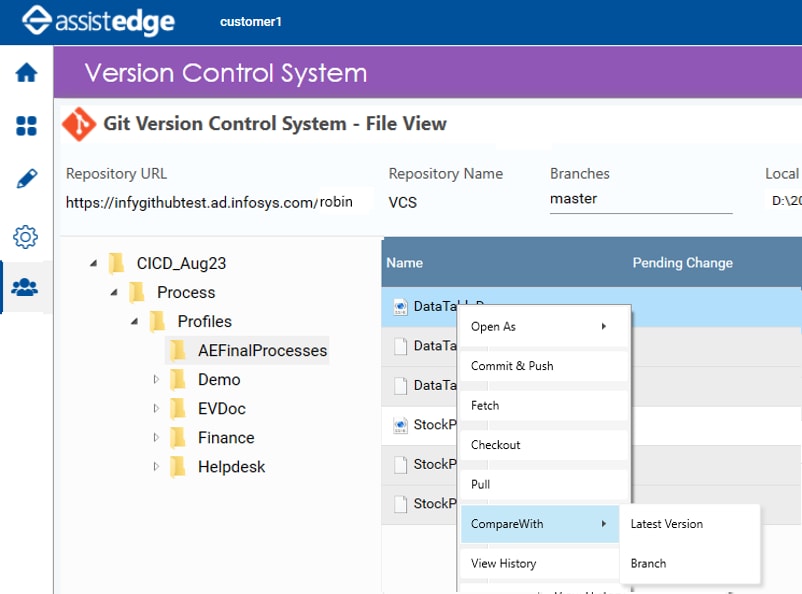The height and width of the screenshot is (594, 802).
Task: Pick Latest Version under CompareWith
Action: point(665,523)
